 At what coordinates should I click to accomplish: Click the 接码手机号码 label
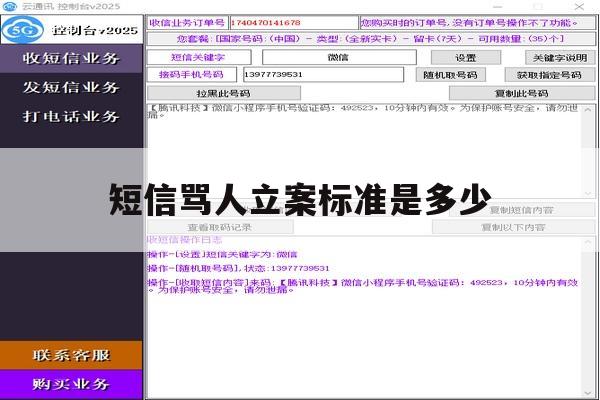(x=191, y=74)
